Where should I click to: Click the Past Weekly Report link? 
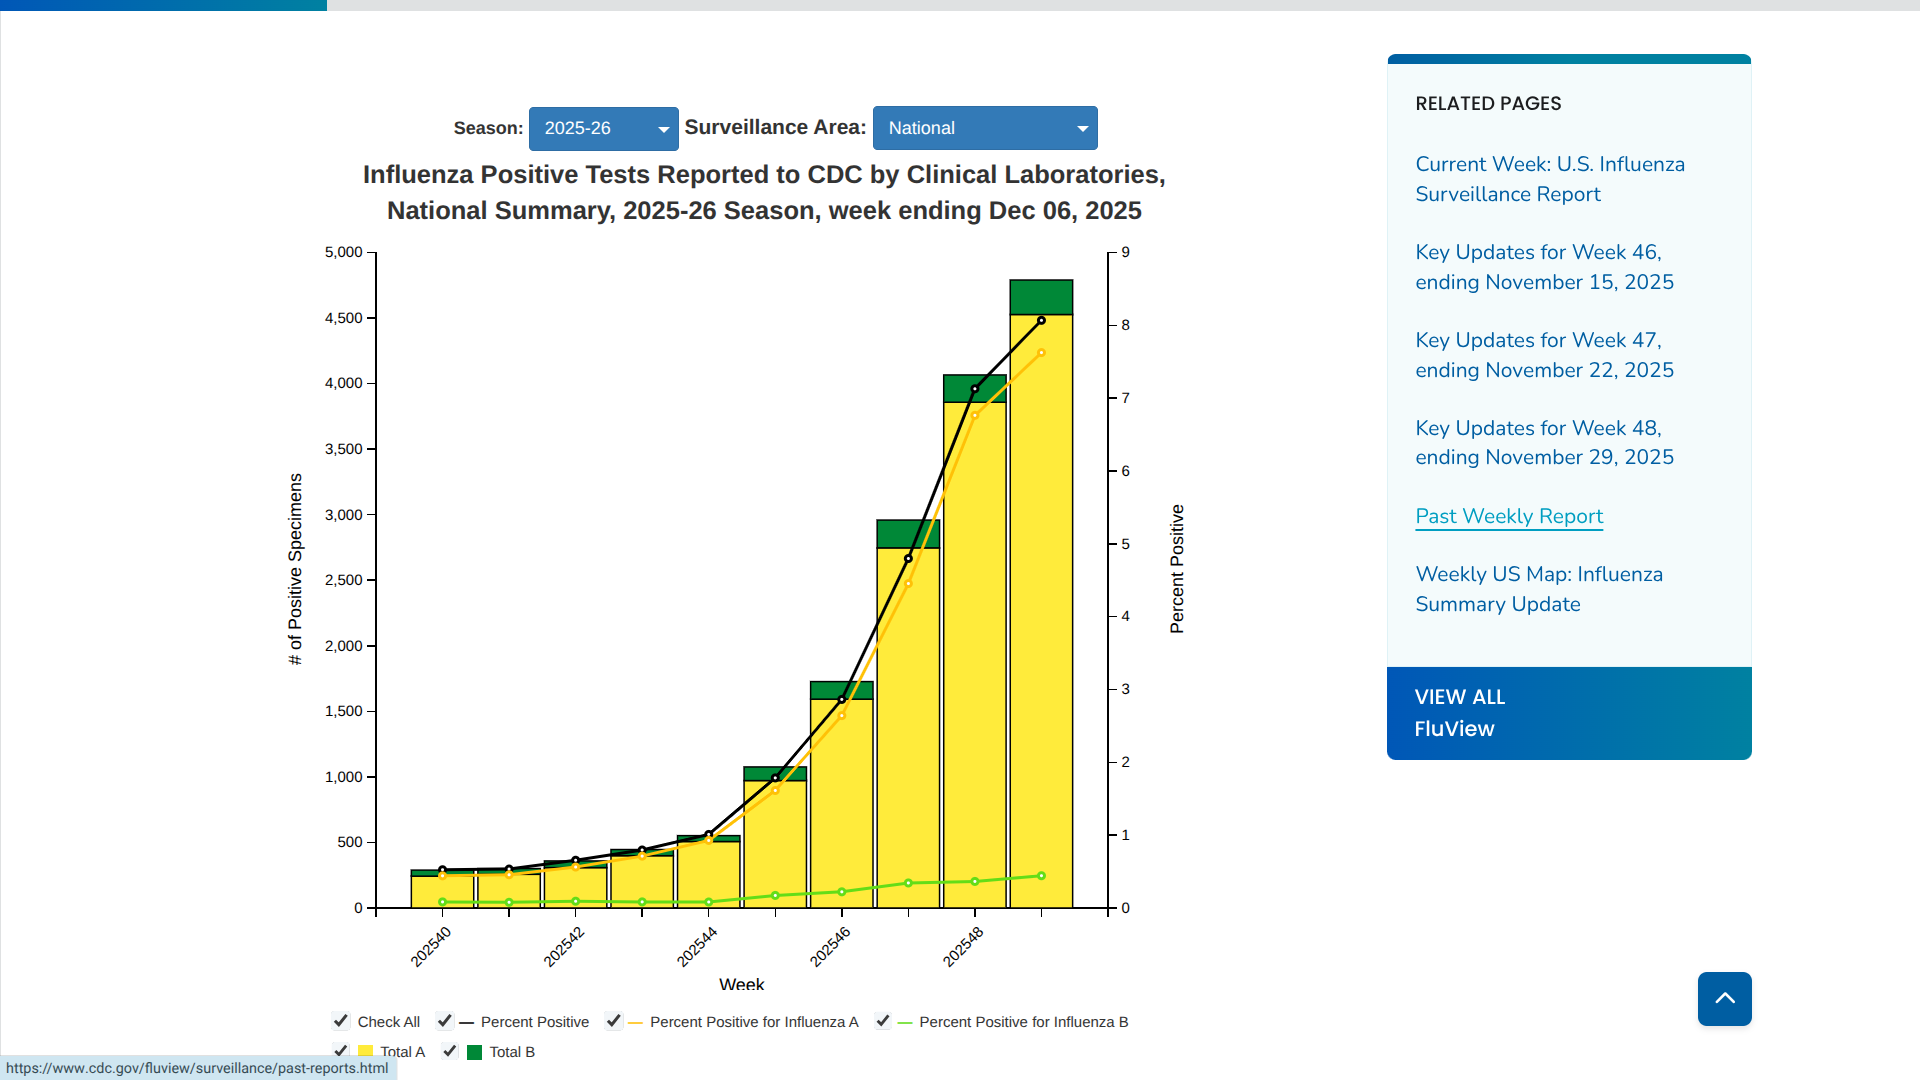[1508, 516]
